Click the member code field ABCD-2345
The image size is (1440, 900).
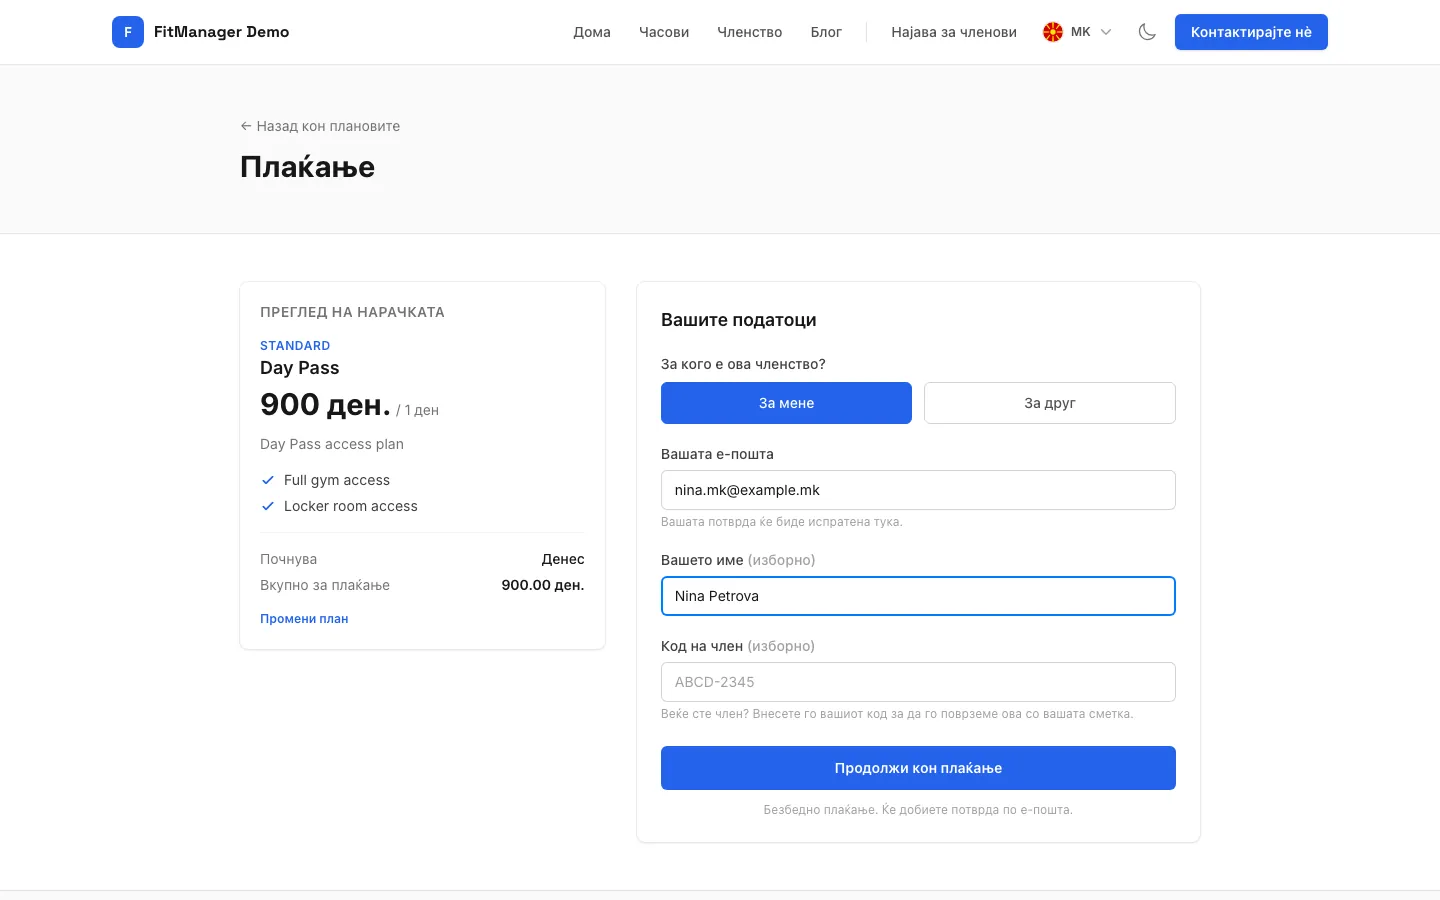pos(918,682)
